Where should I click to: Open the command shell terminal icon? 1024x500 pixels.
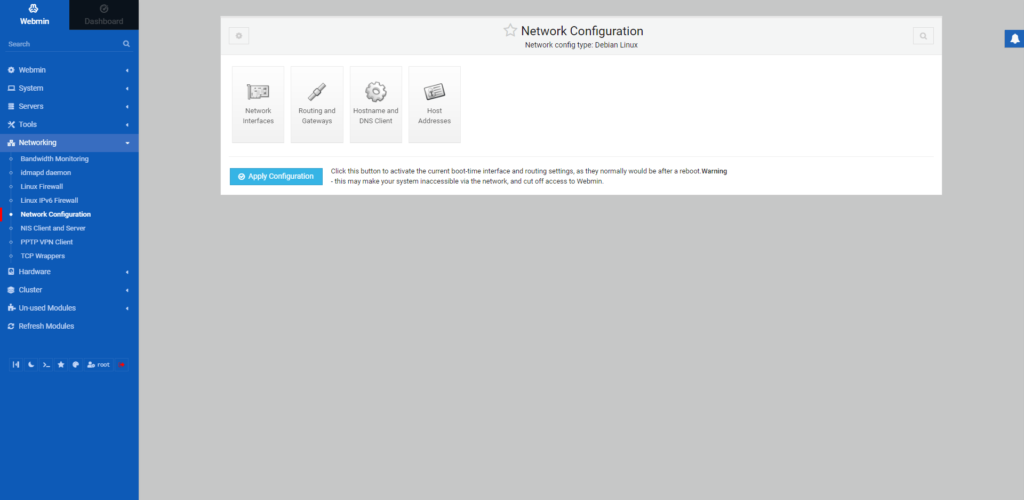(x=46, y=365)
